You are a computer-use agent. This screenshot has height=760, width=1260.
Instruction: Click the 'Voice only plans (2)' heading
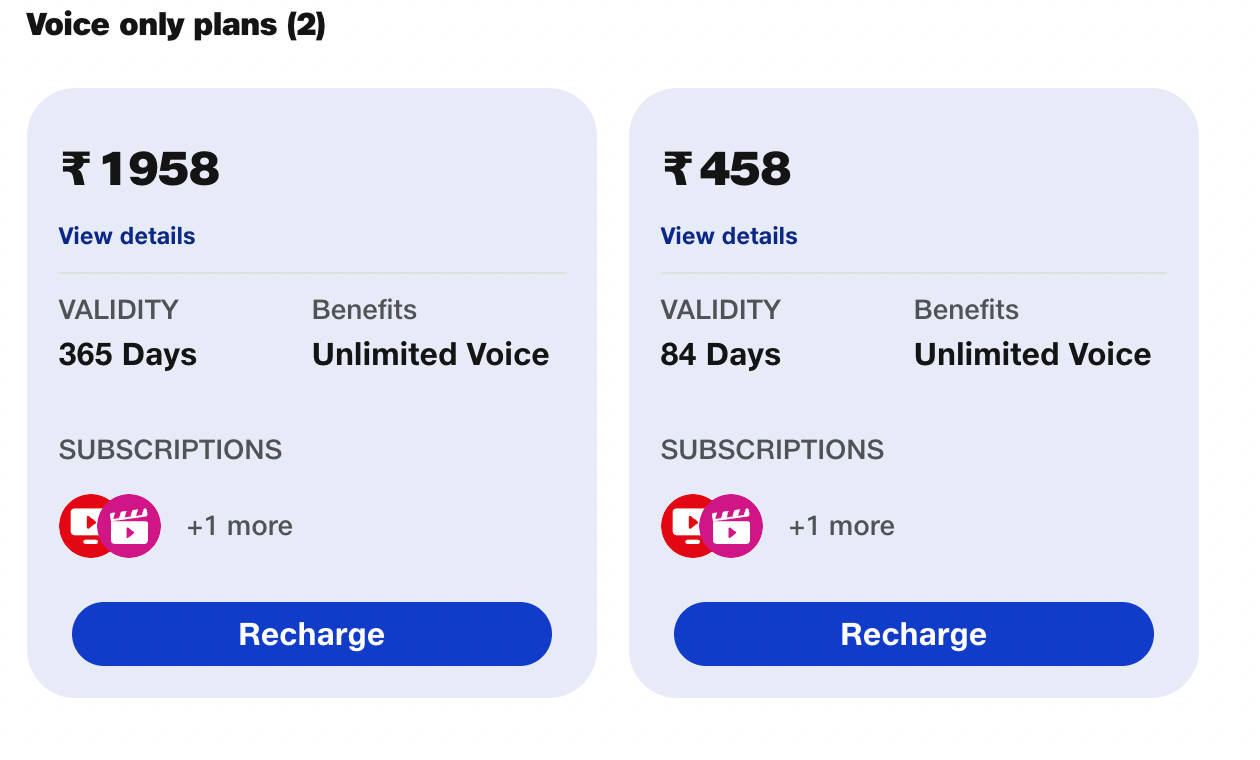point(176,24)
